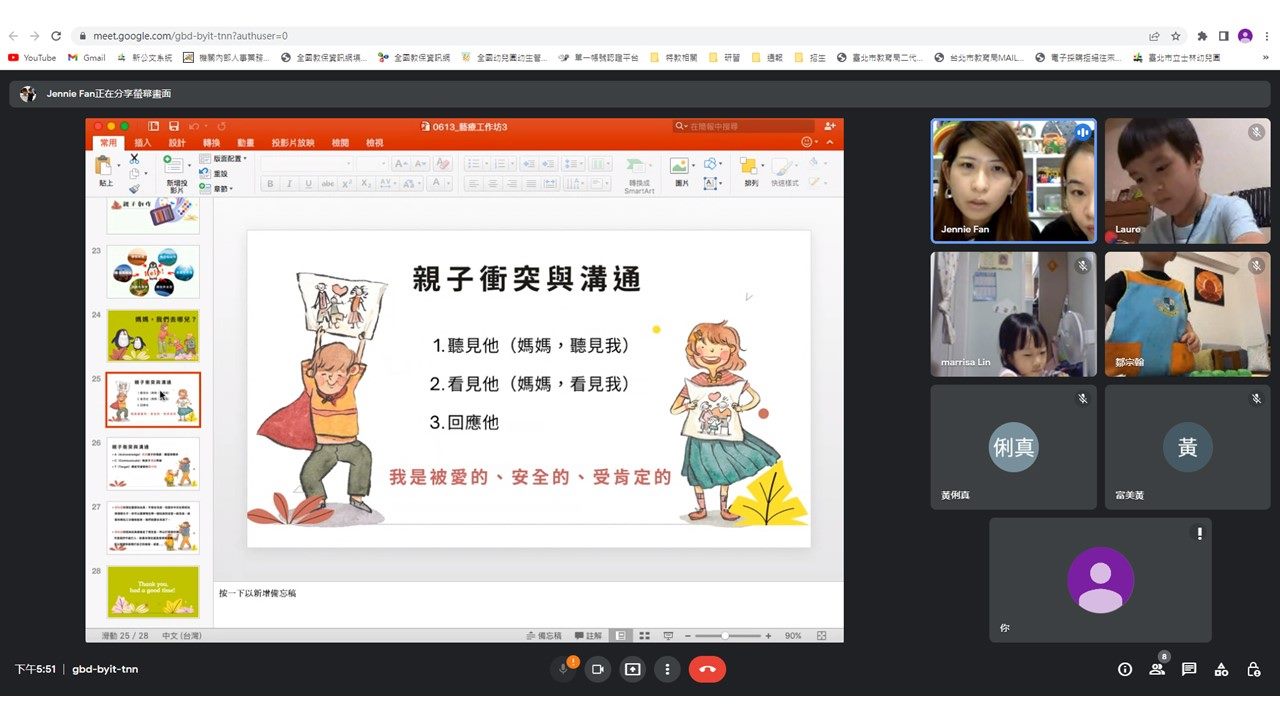Screen dimensions: 1280x720
Task: Show the participants list icon
Action: (x=1157, y=669)
